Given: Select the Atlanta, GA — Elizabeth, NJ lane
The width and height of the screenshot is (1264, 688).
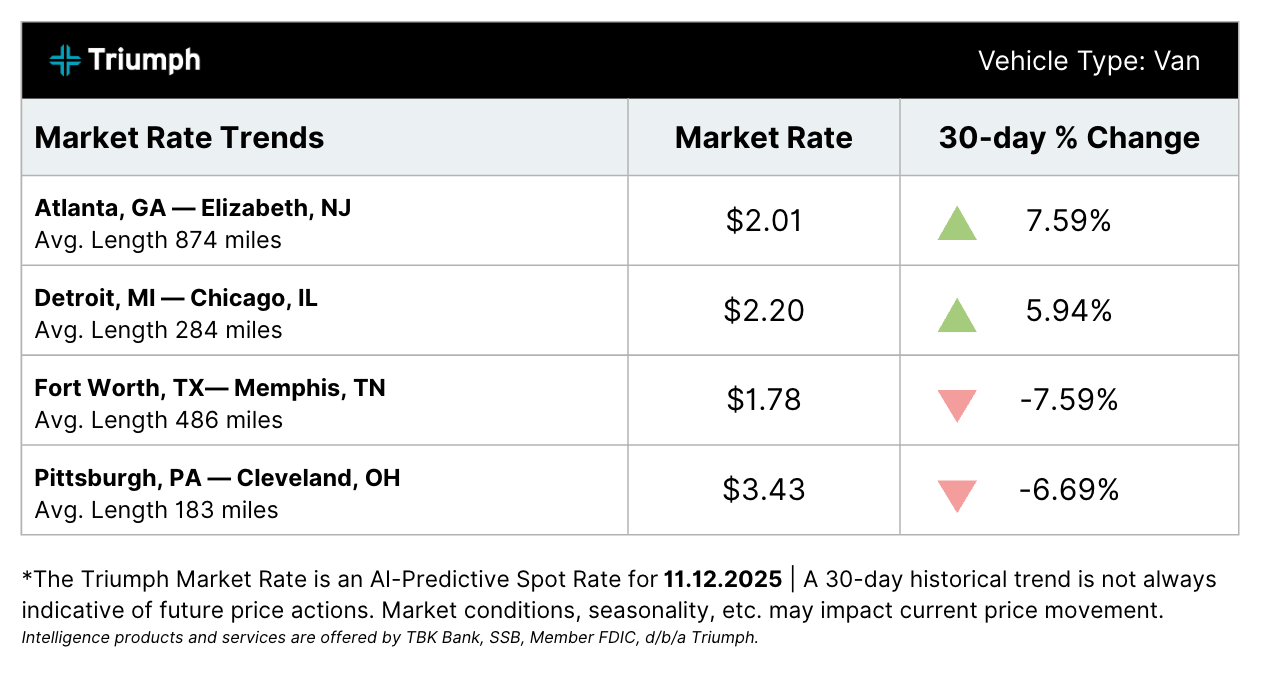Looking at the screenshot, I should 193,208.
